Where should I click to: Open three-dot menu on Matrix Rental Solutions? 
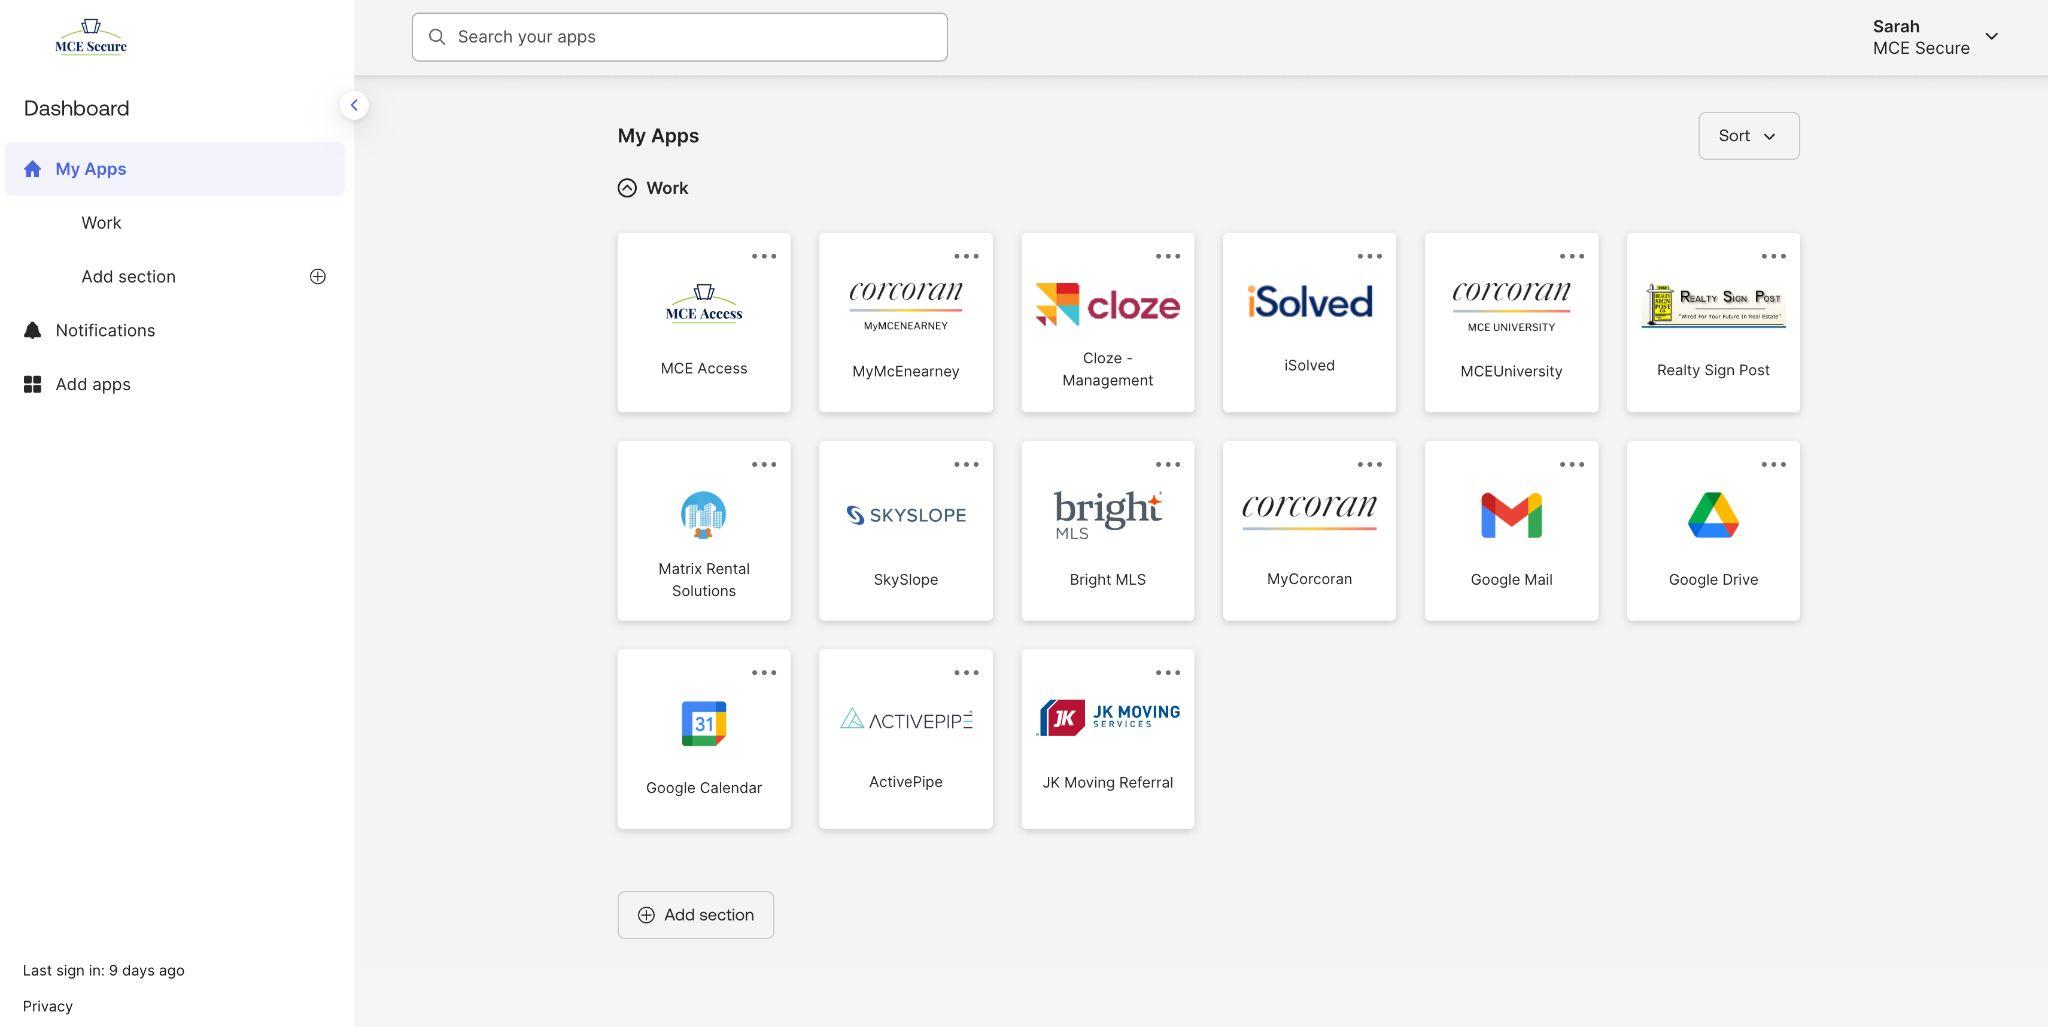764,464
